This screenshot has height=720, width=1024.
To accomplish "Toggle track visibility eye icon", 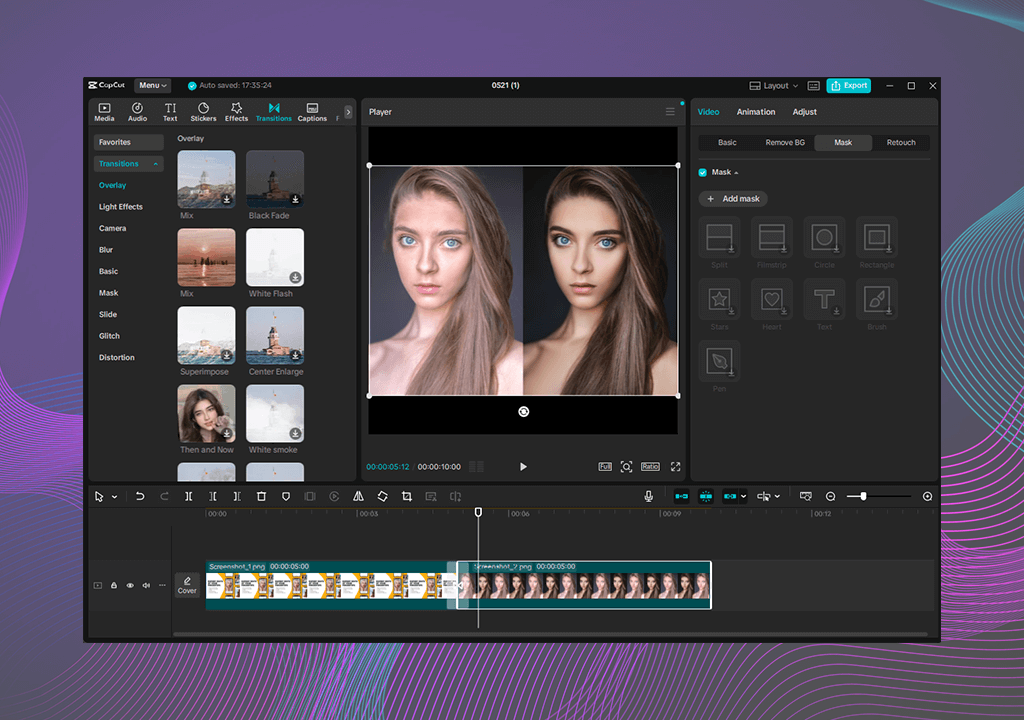I will click(130, 585).
